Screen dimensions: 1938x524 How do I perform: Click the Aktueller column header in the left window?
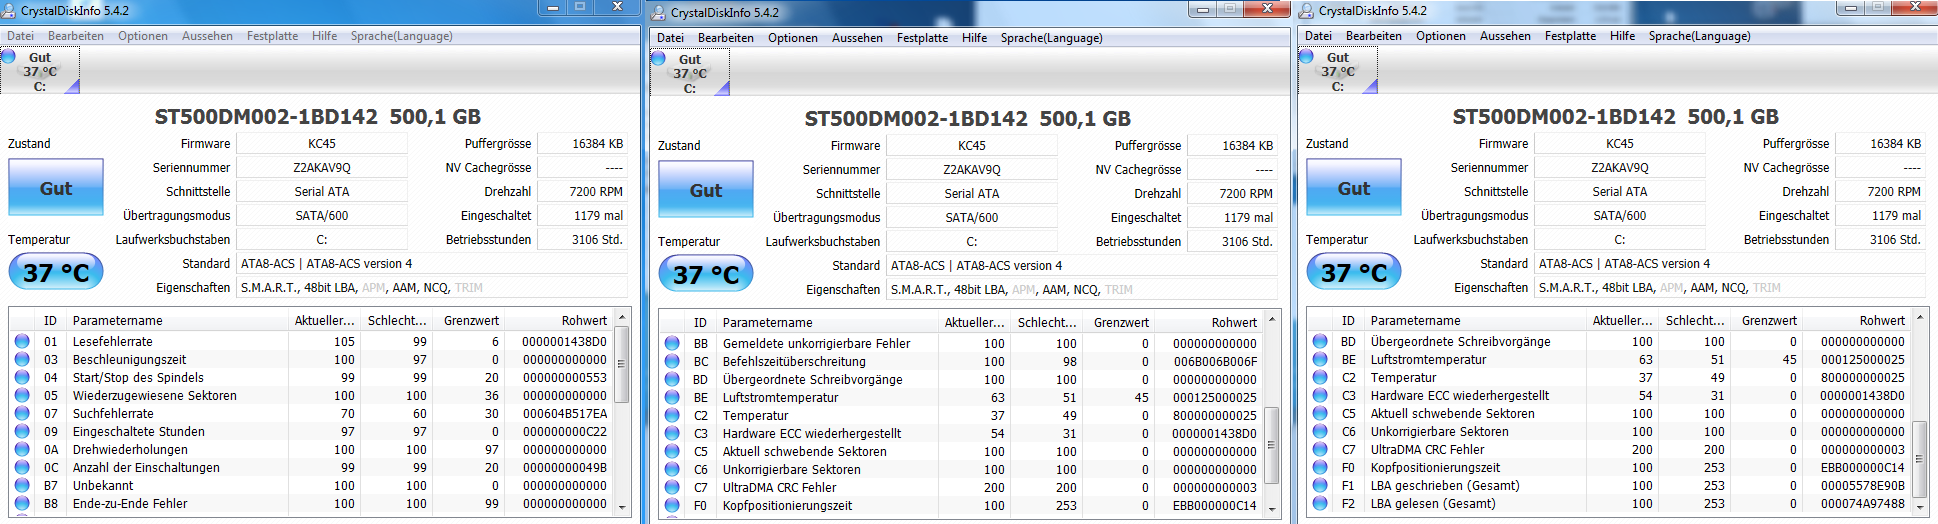point(325,321)
